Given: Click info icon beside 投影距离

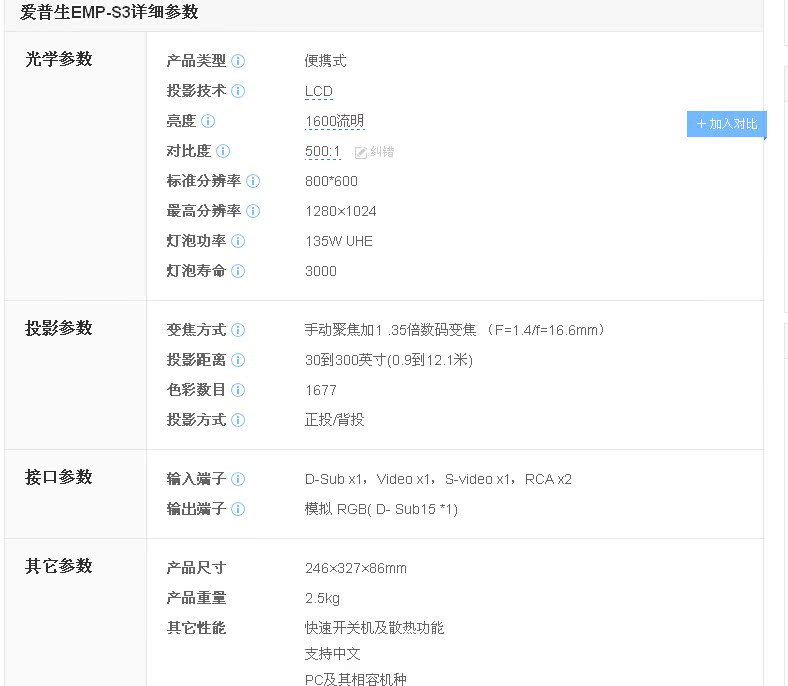Looking at the screenshot, I should coord(238,360).
